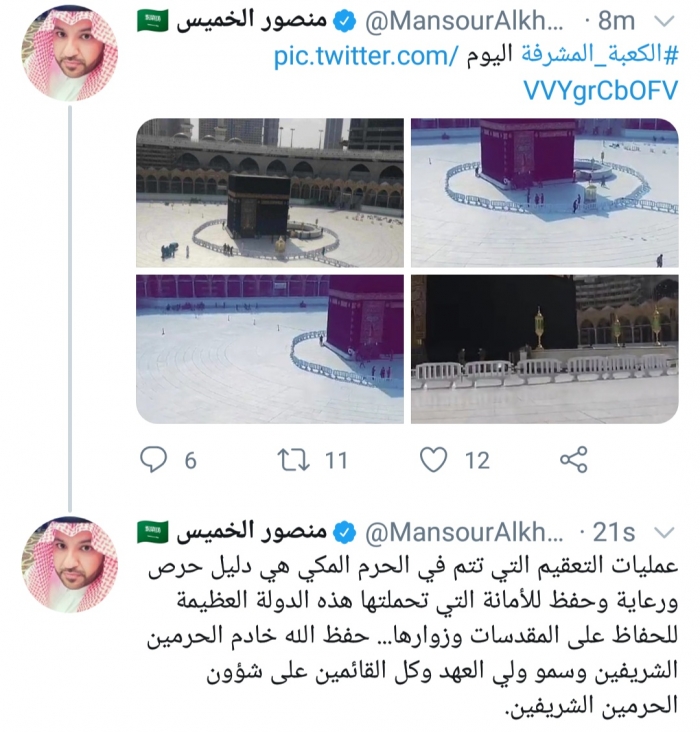Open the top profile avatar picture
The width and height of the screenshot is (700, 732).
pos(70,53)
